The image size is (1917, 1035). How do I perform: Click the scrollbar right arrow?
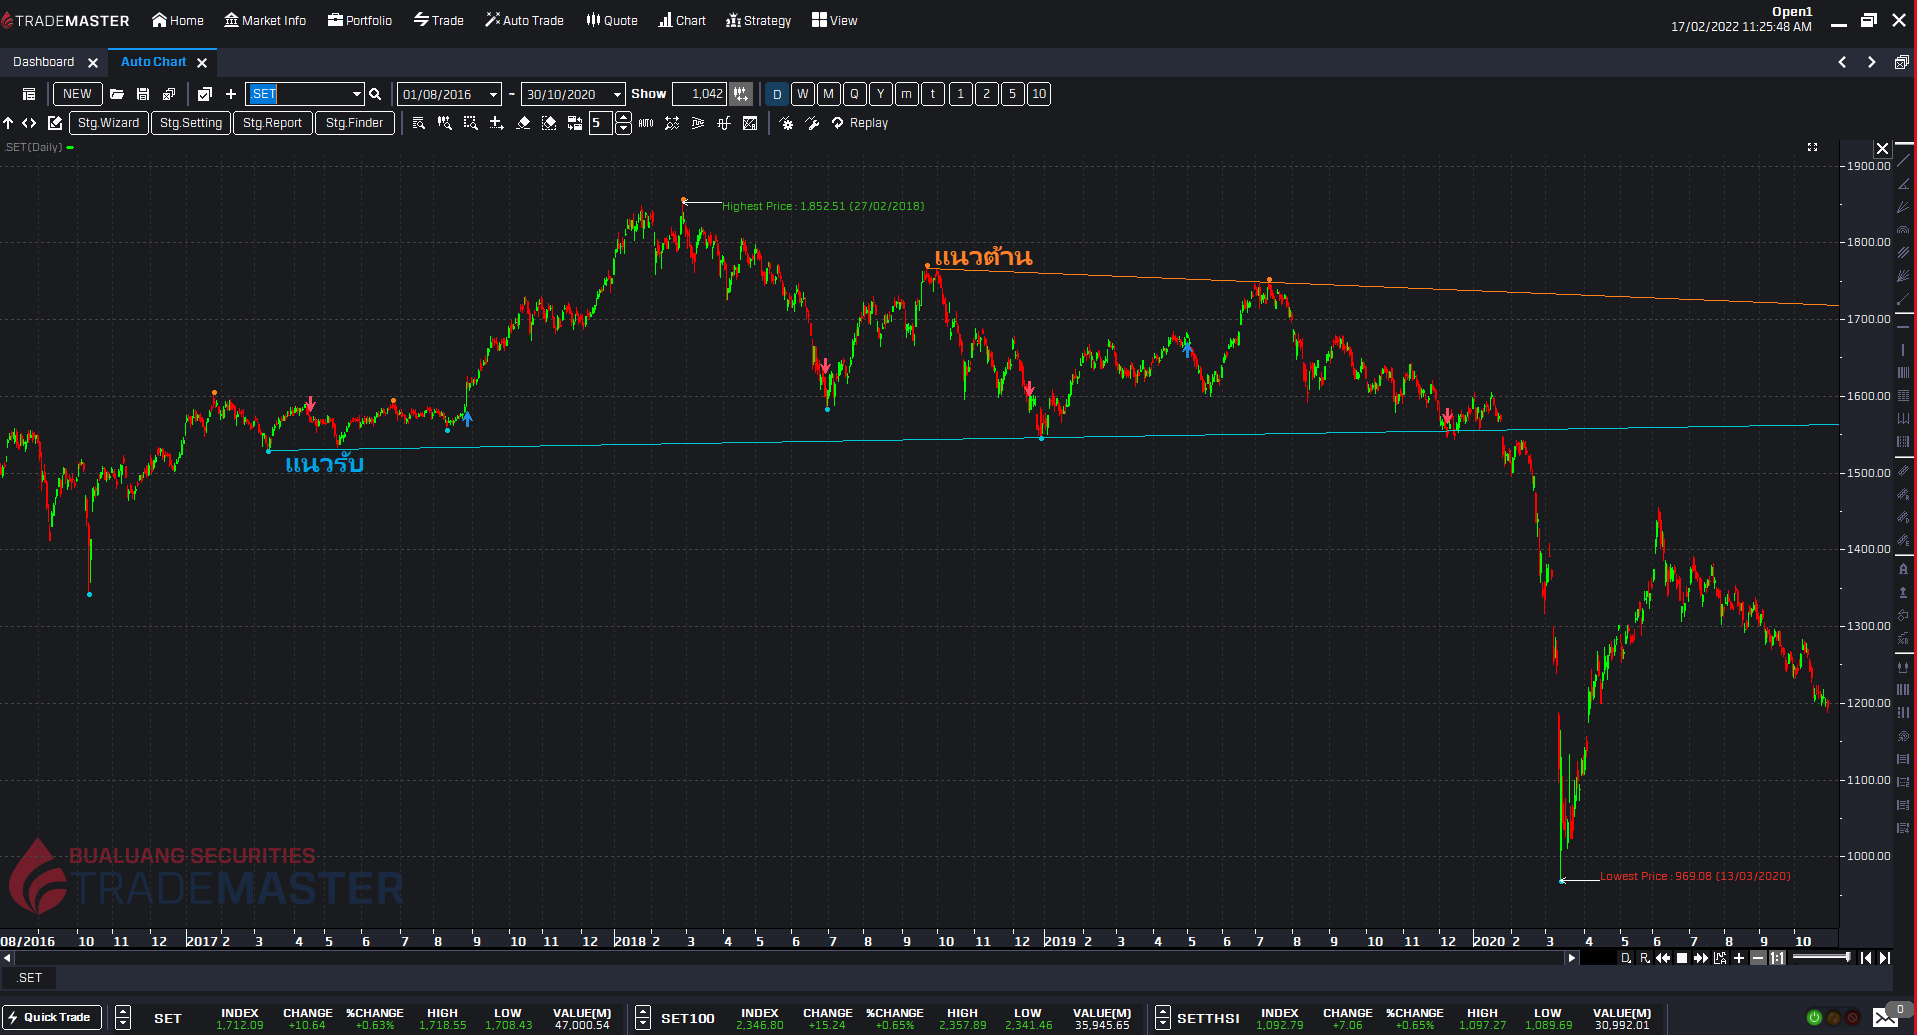click(1571, 958)
